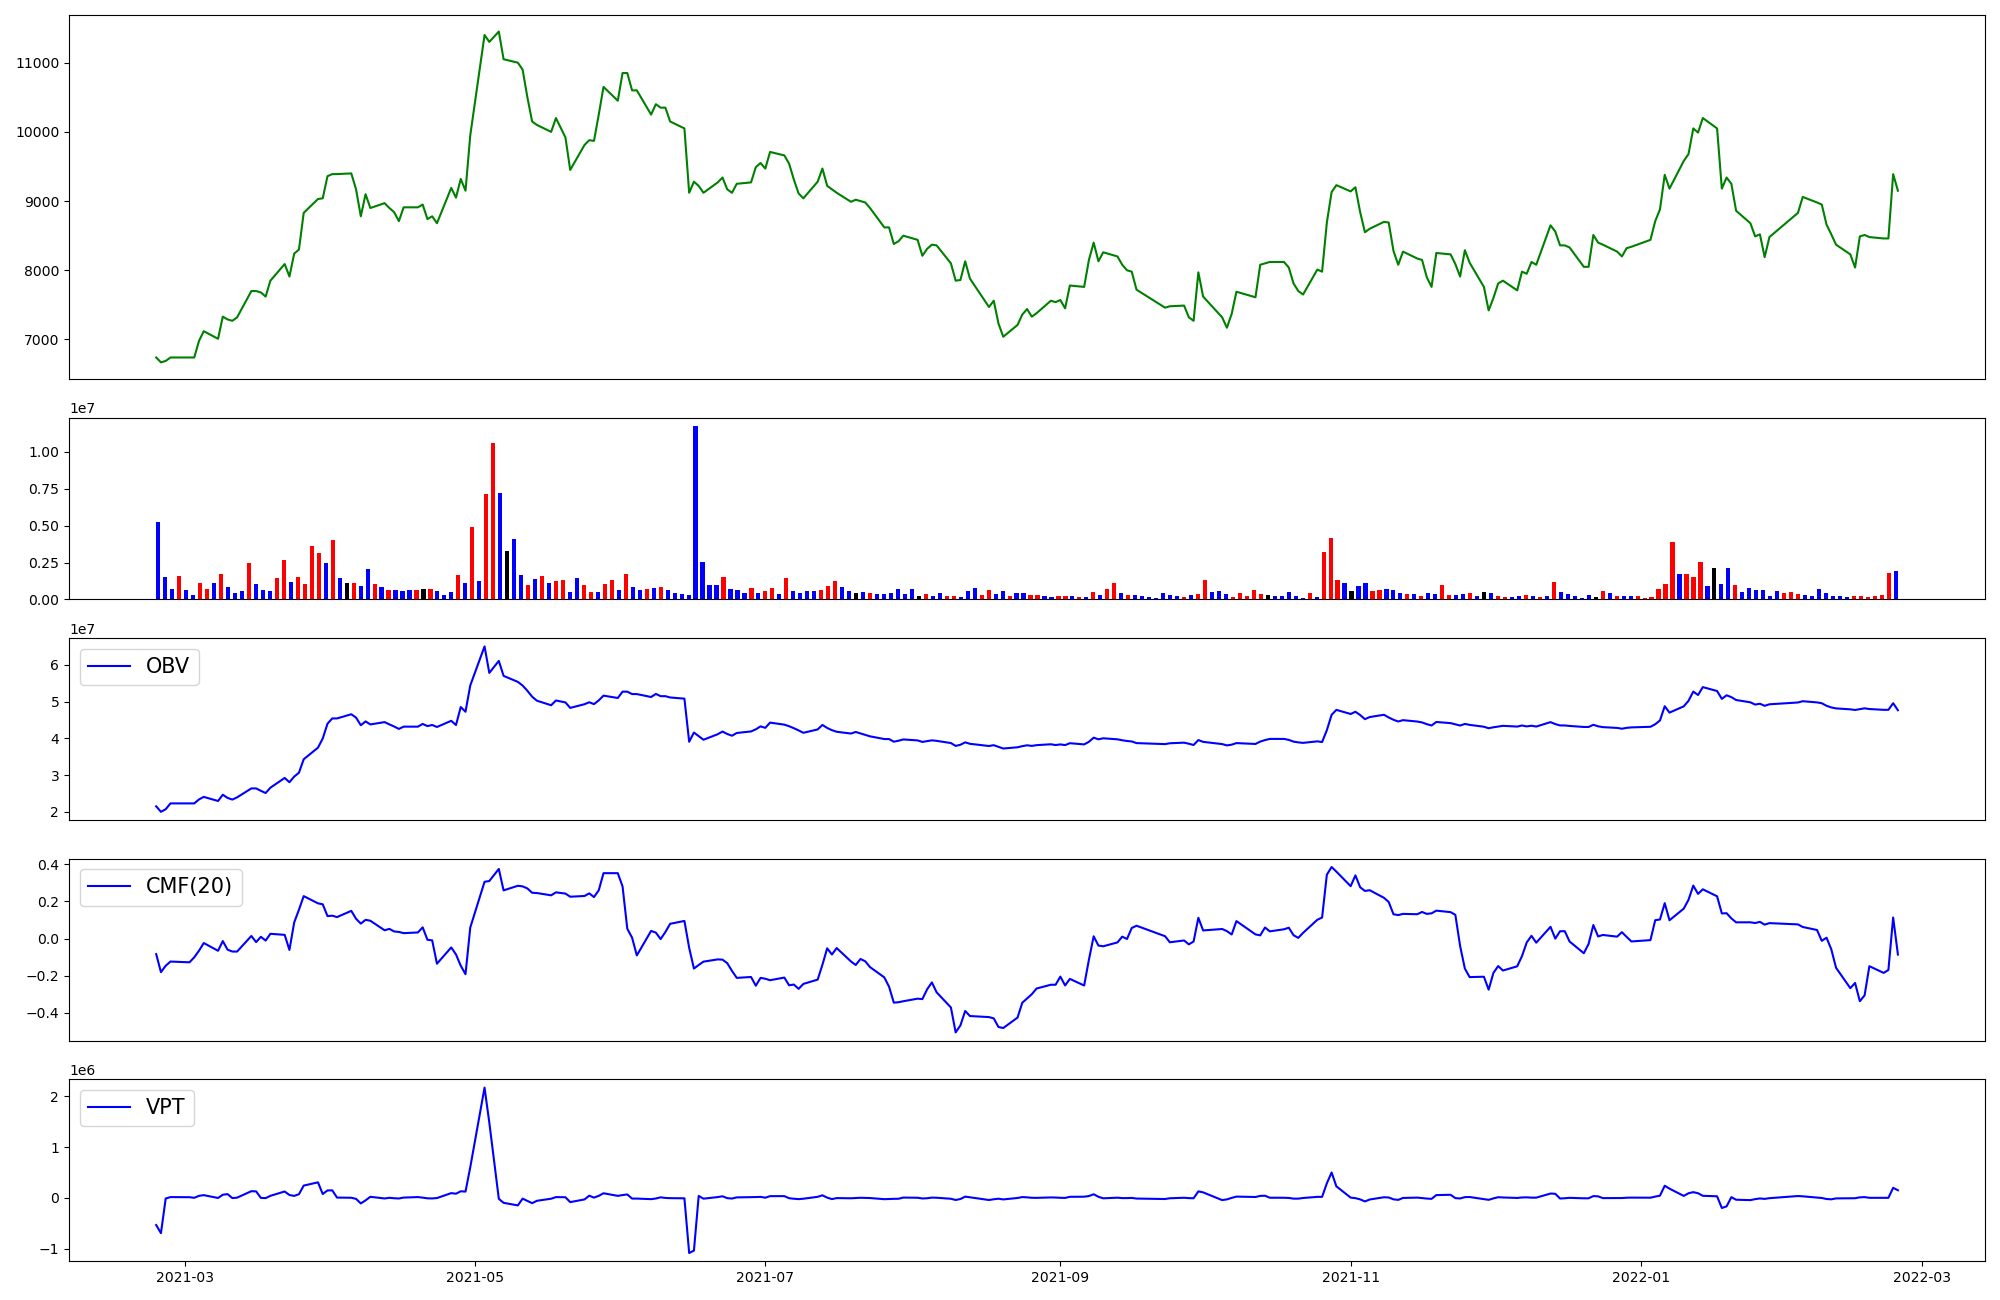Image resolution: width=2000 pixels, height=1300 pixels.
Task: Click the lowest dip of the CMF line
Action: click(x=956, y=1031)
